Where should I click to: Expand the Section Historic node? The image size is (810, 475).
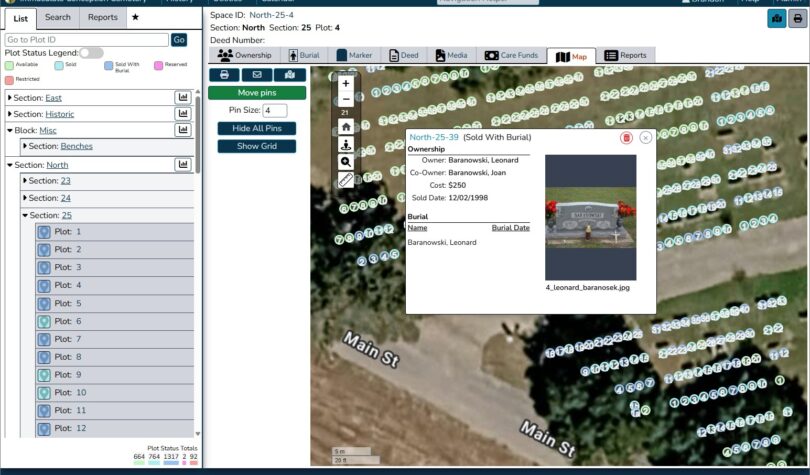(x=9, y=114)
